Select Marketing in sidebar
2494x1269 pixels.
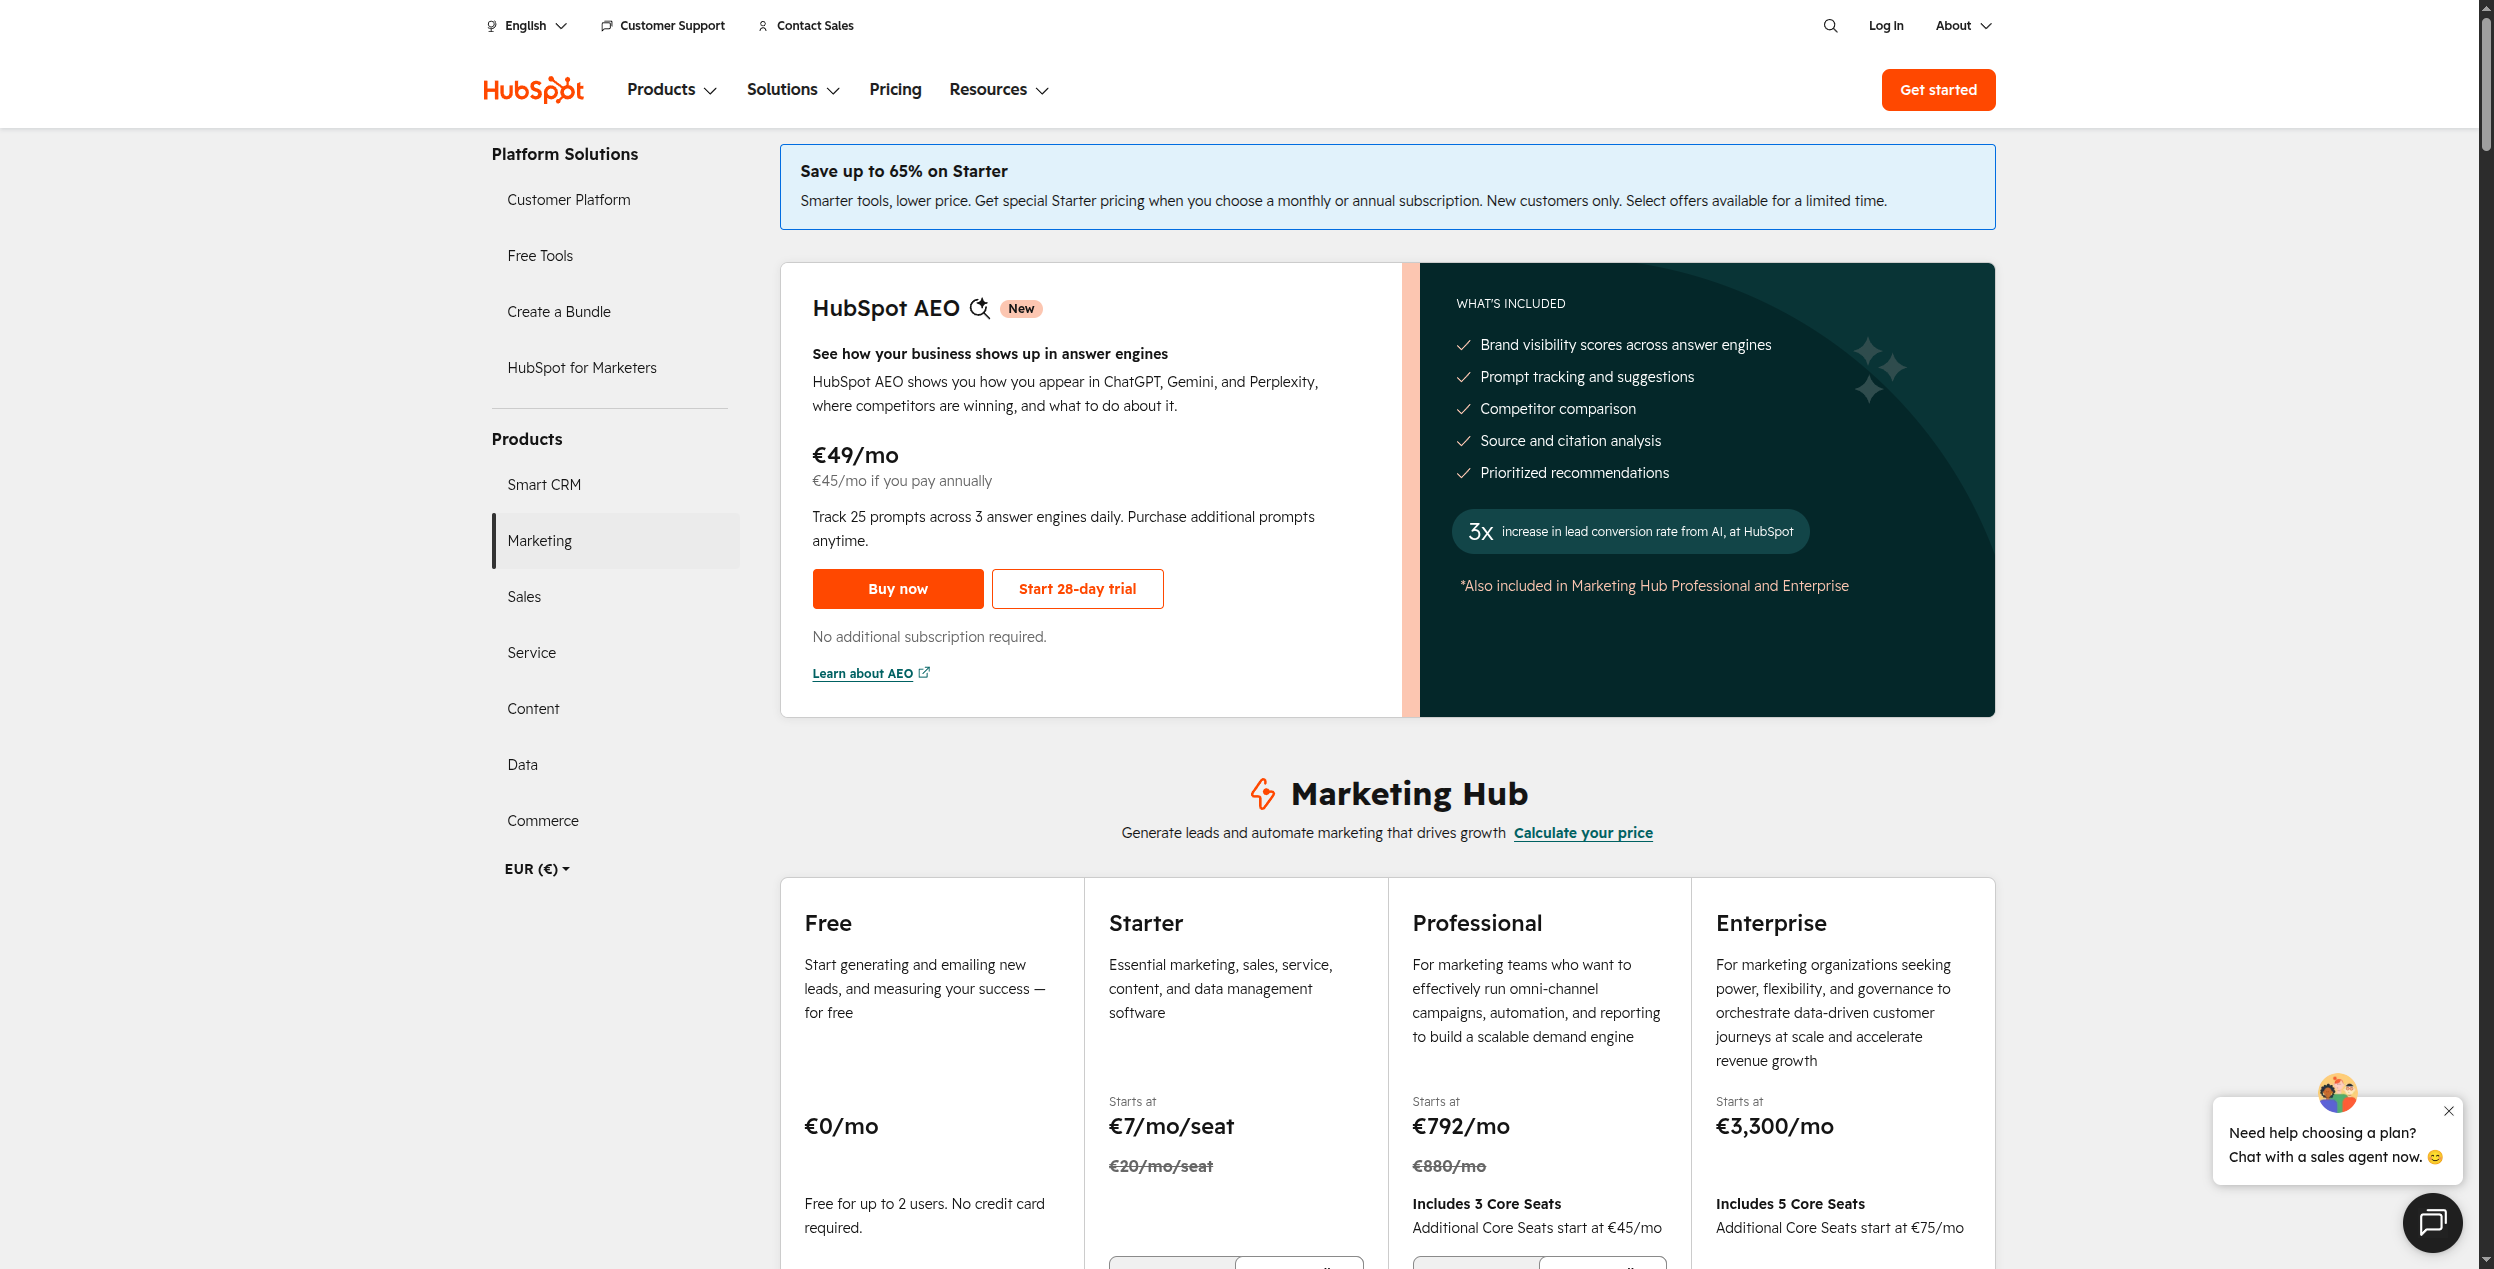(615, 541)
